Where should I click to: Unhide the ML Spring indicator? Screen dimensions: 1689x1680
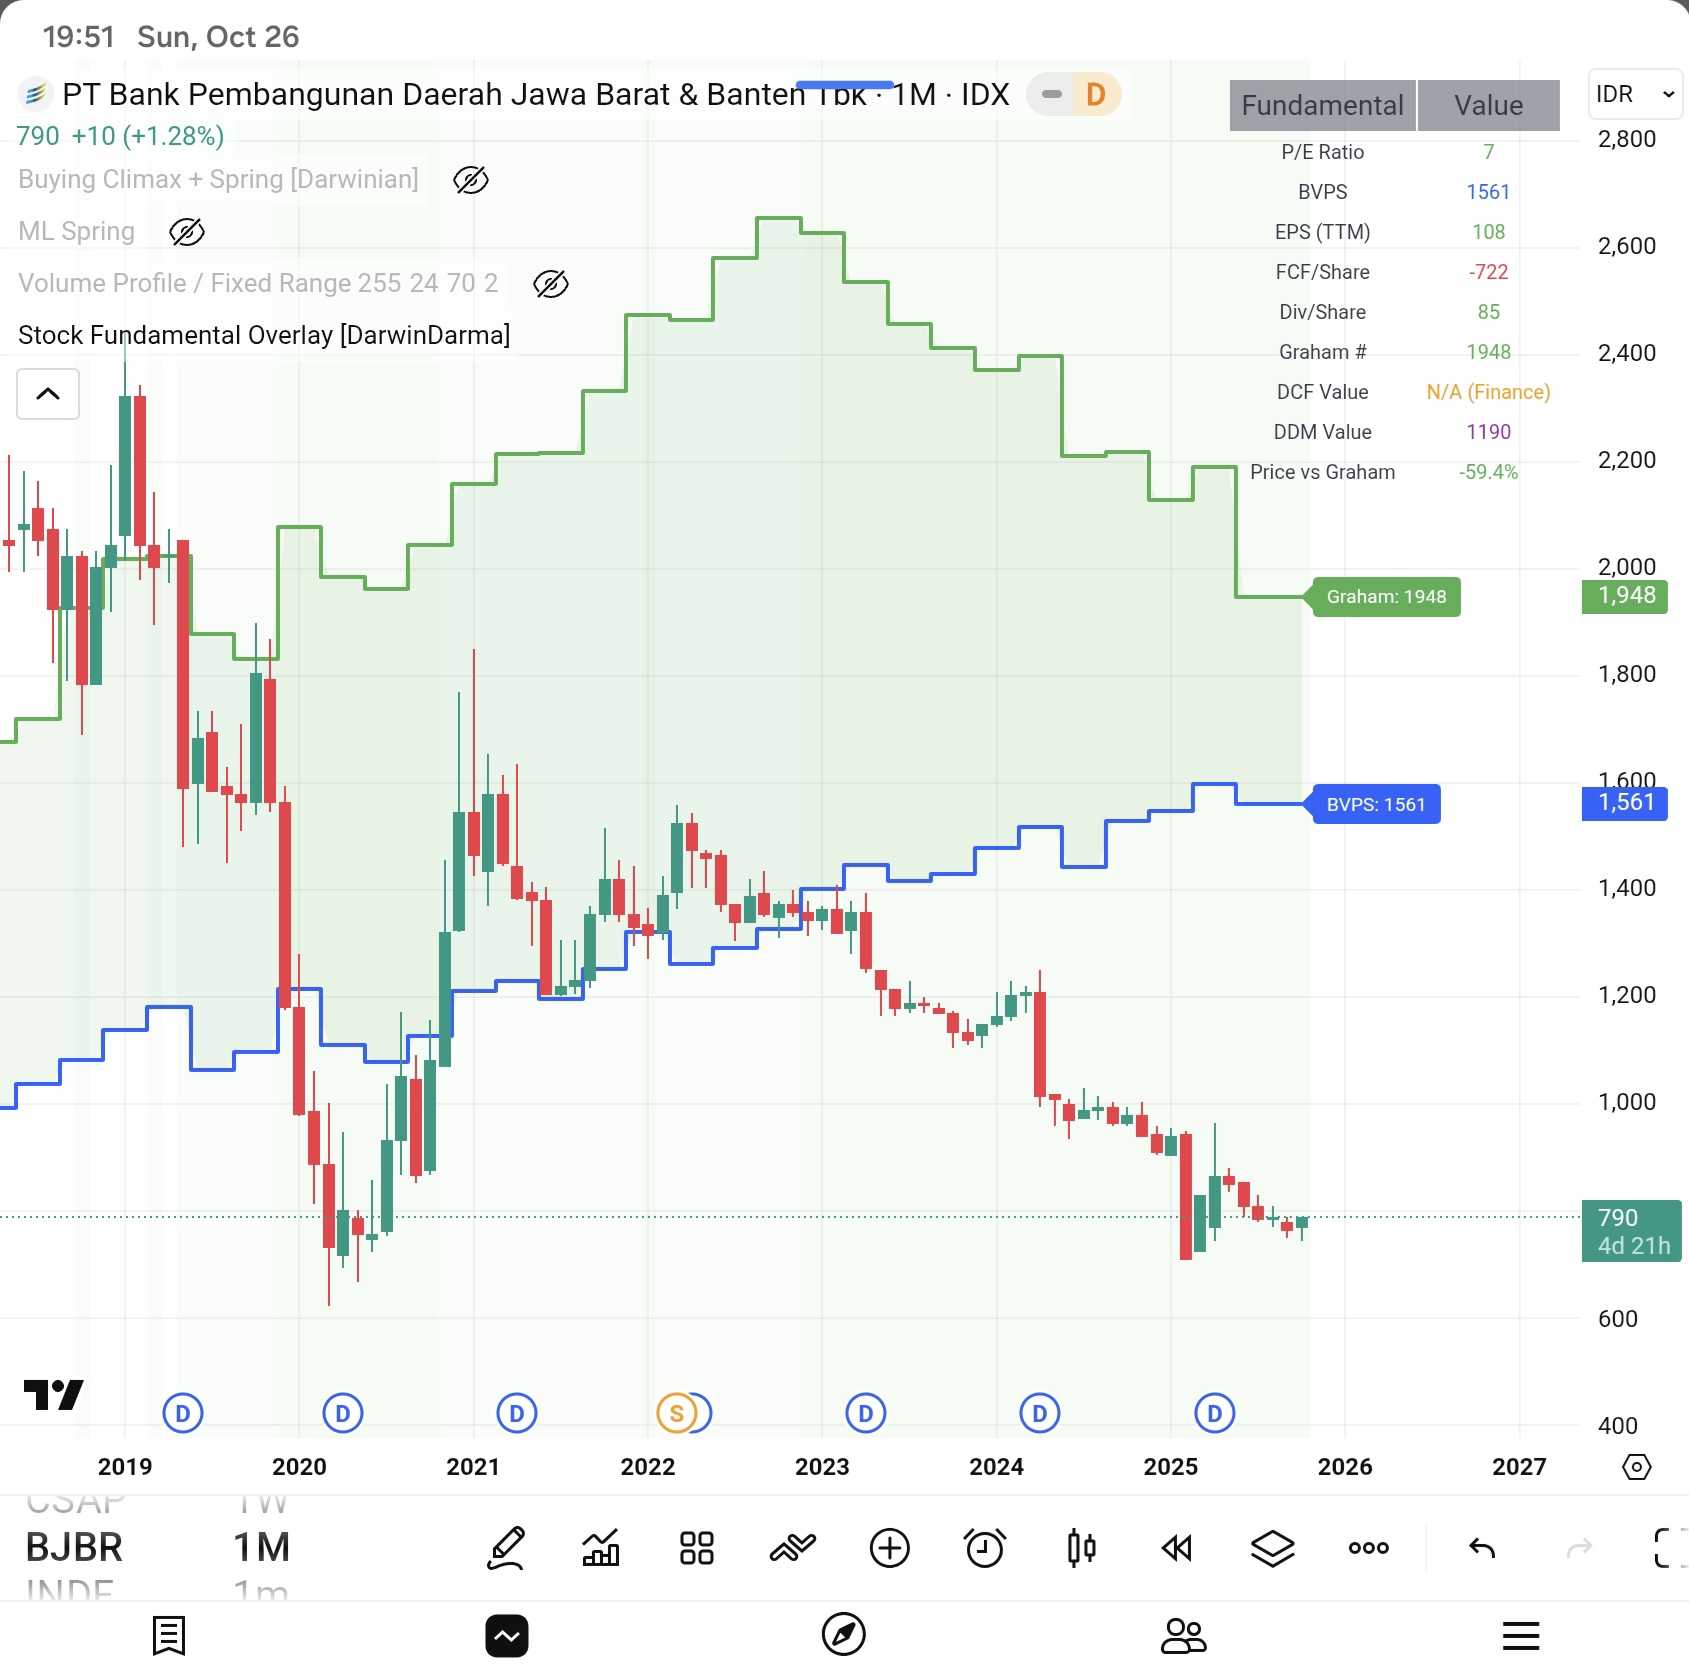[x=187, y=232]
